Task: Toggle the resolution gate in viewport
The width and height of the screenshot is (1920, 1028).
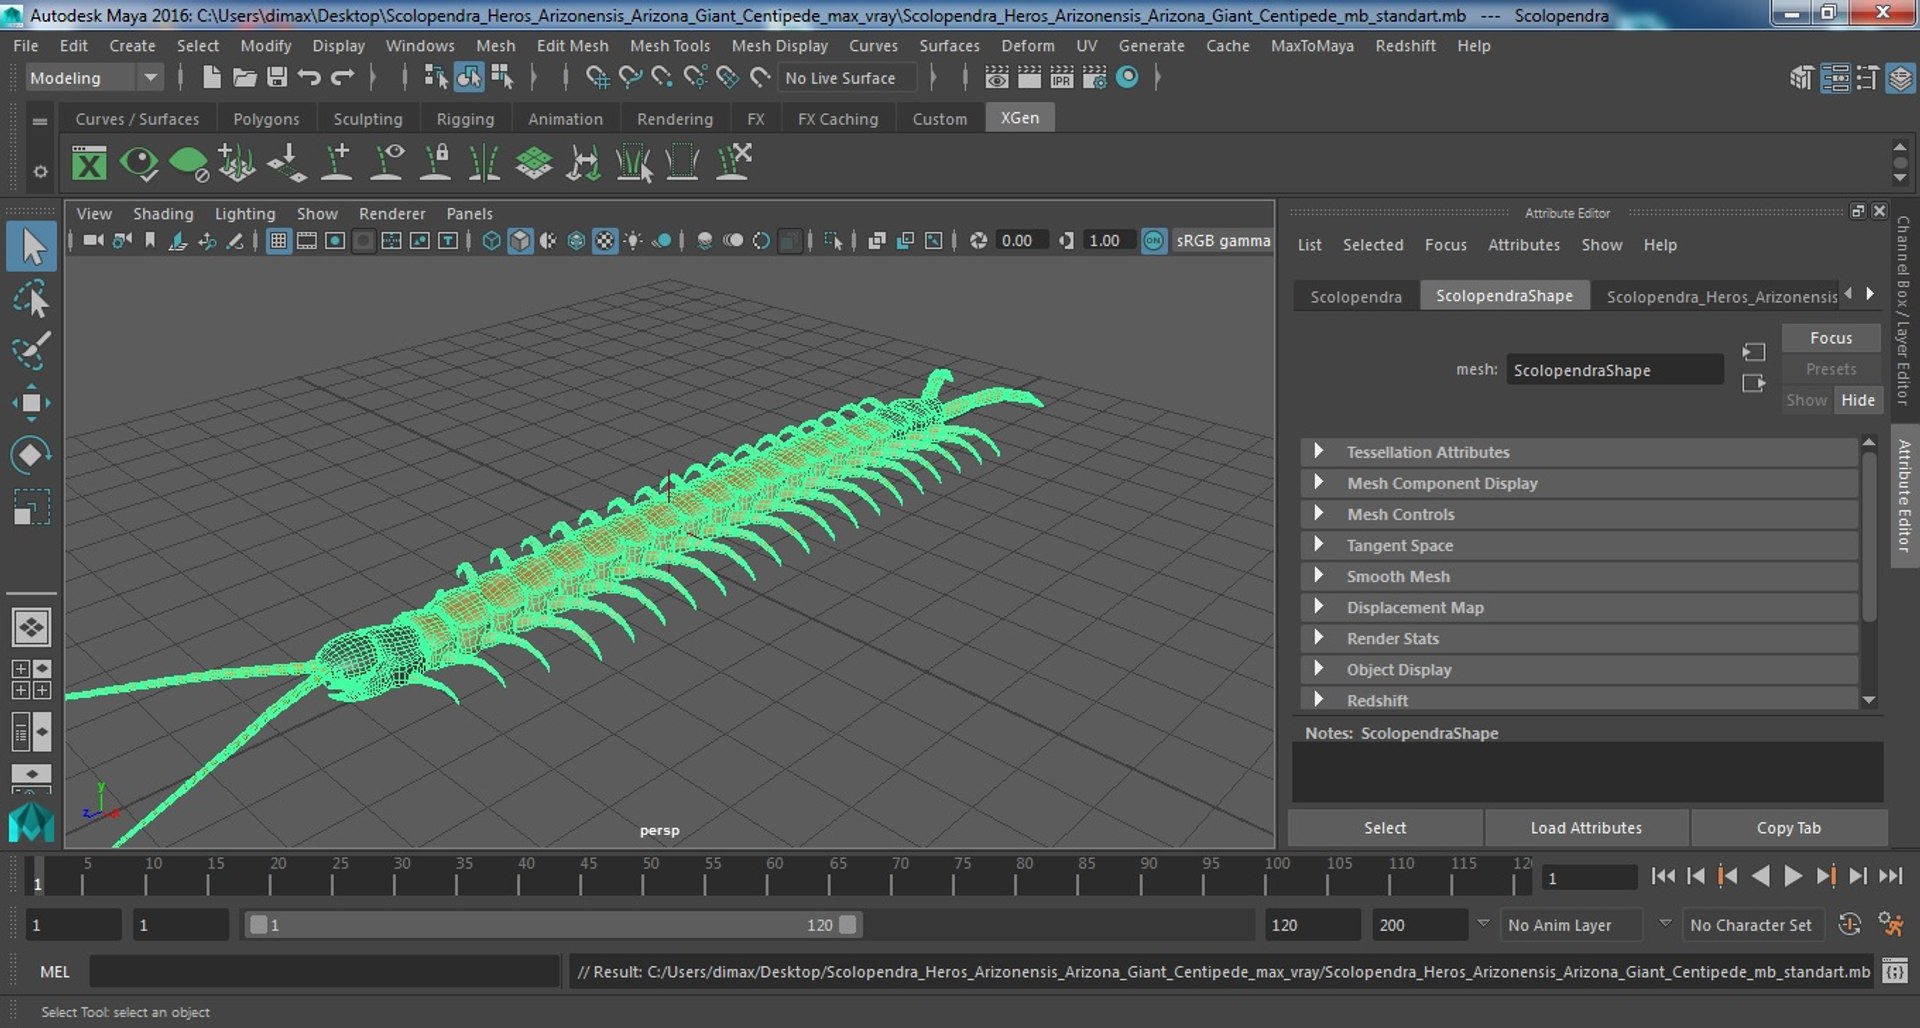Action: (335, 241)
